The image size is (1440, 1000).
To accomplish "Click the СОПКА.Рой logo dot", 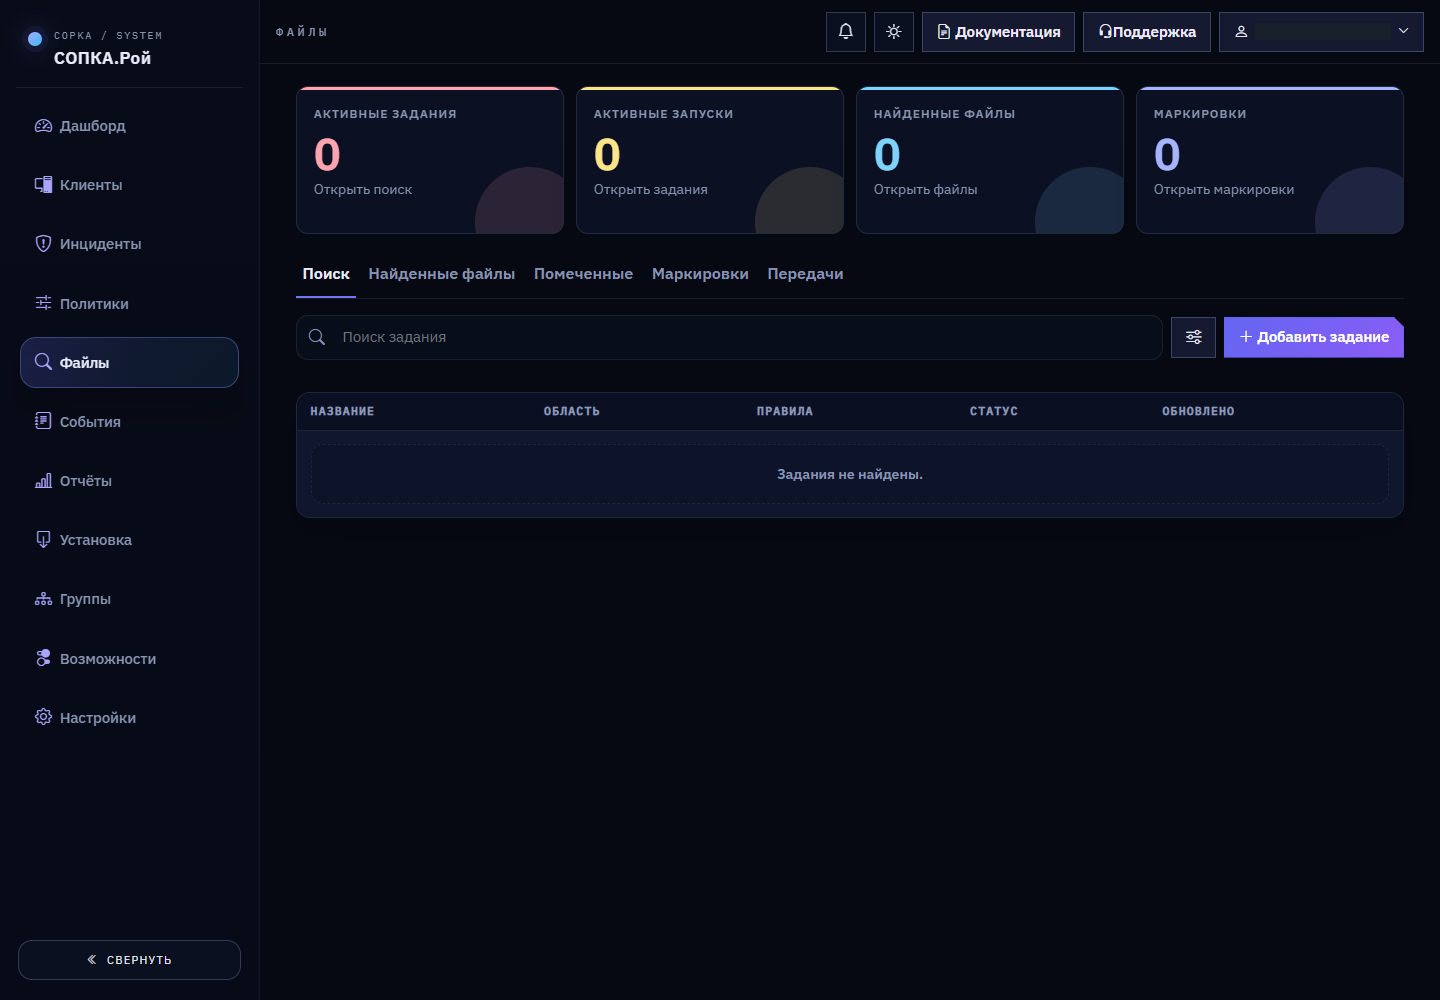I will (35, 39).
